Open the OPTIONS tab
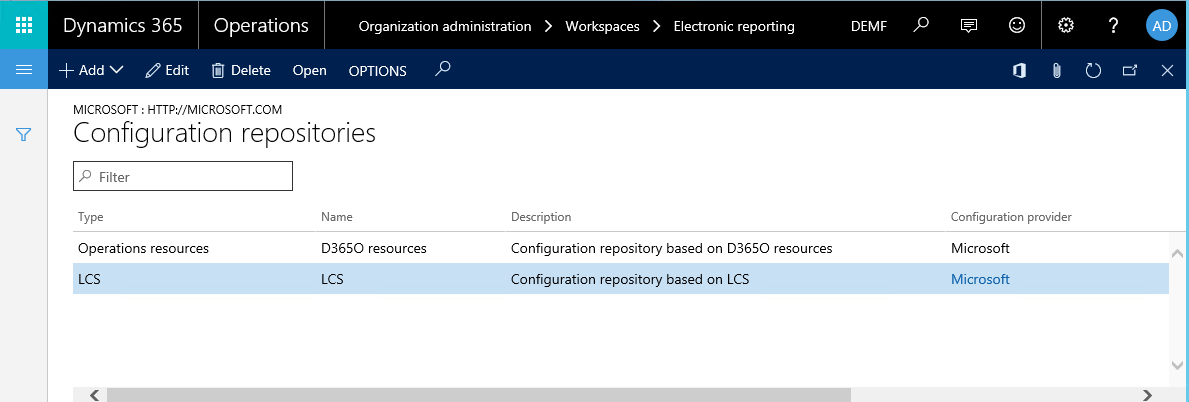The width and height of the screenshot is (1189, 402). click(378, 71)
